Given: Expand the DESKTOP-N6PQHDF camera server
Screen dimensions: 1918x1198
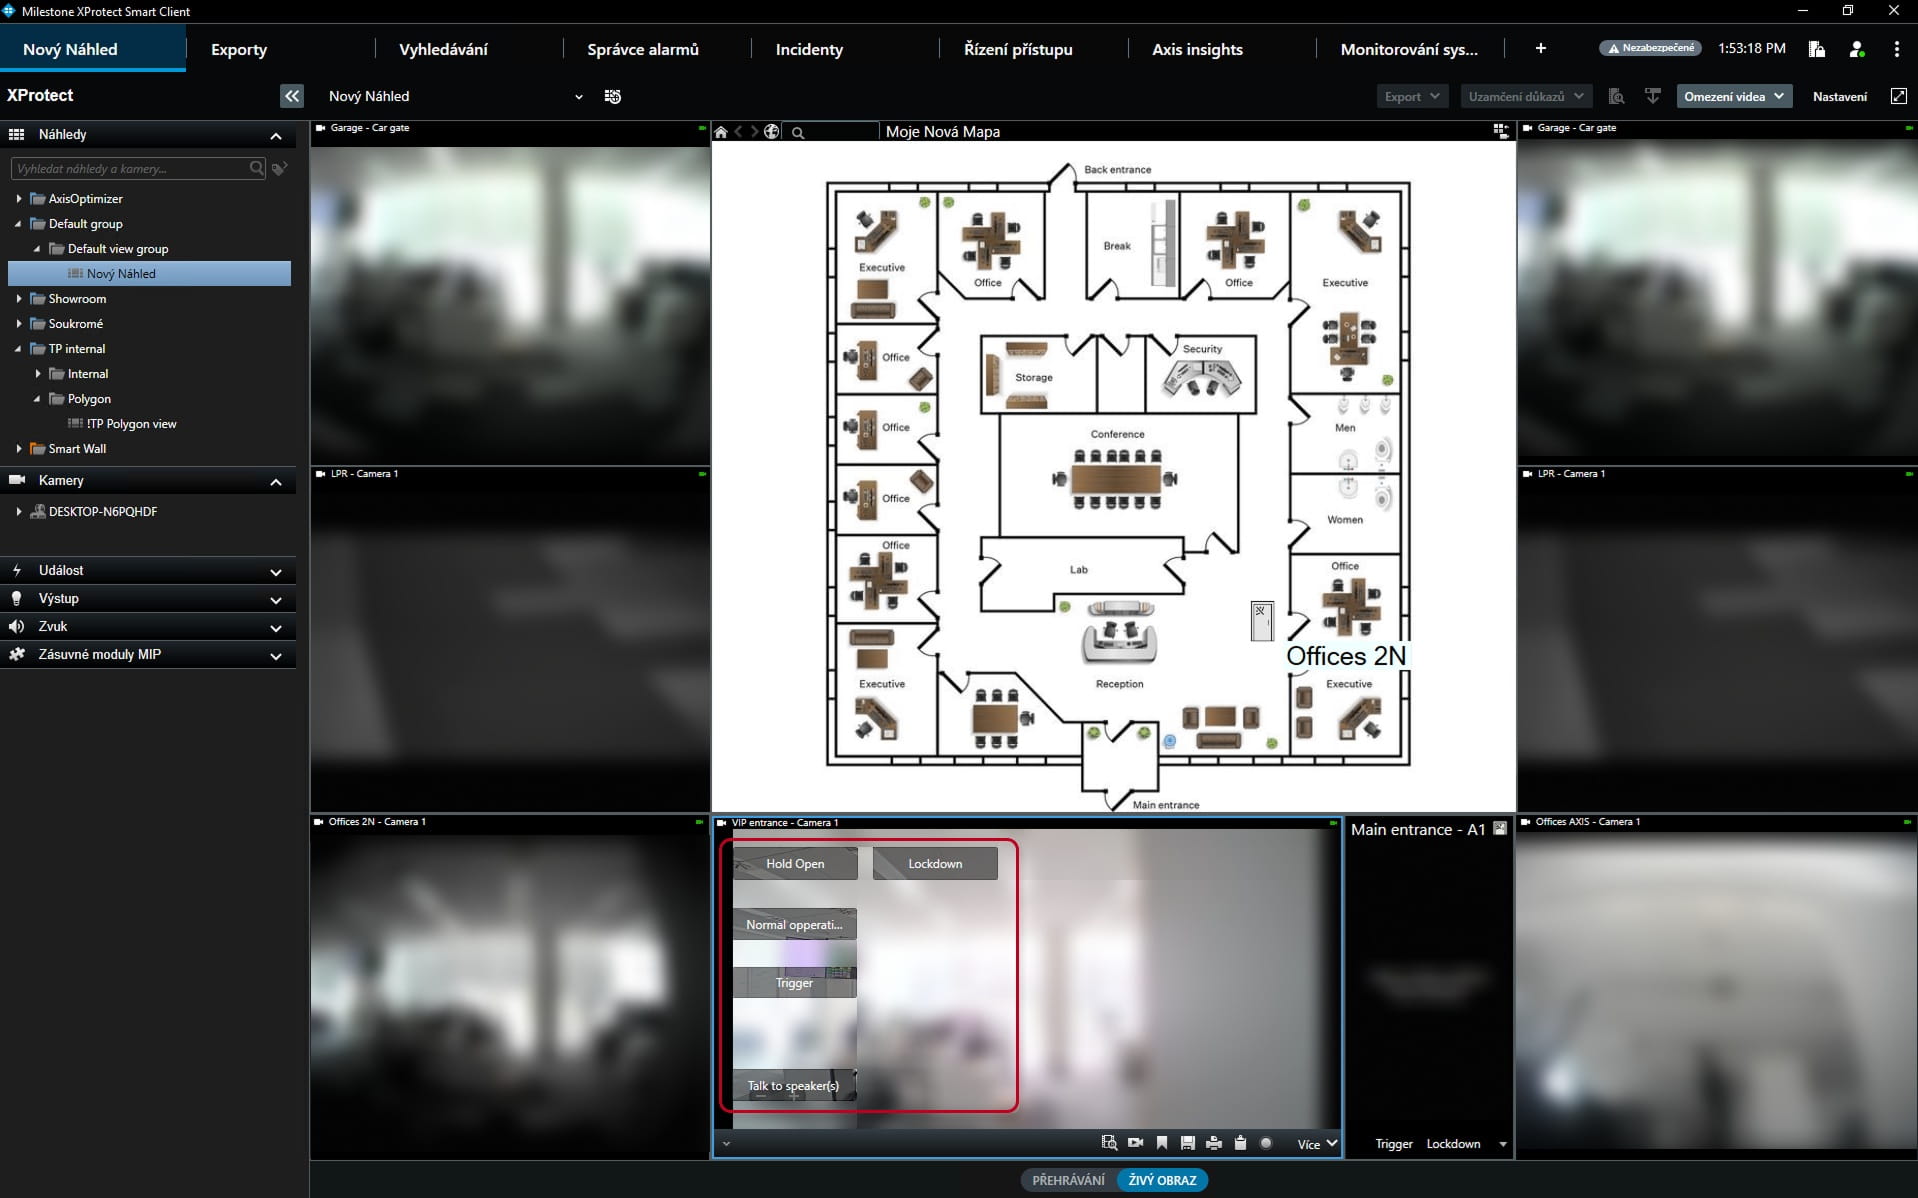Looking at the screenshot, I should pyautogui.click(x=19, y=512).
